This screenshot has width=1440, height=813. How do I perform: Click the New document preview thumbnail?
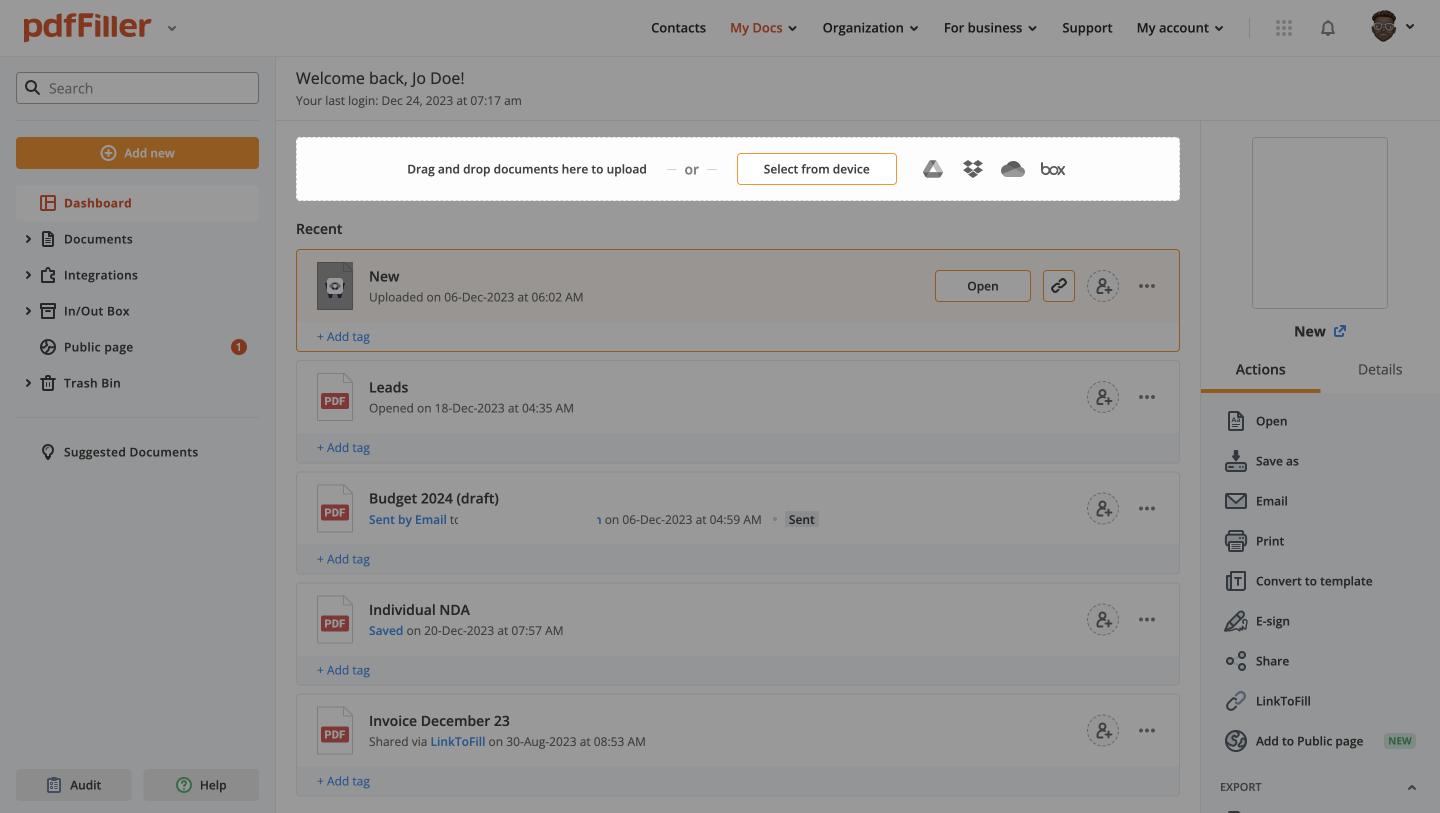point(1319,223)
